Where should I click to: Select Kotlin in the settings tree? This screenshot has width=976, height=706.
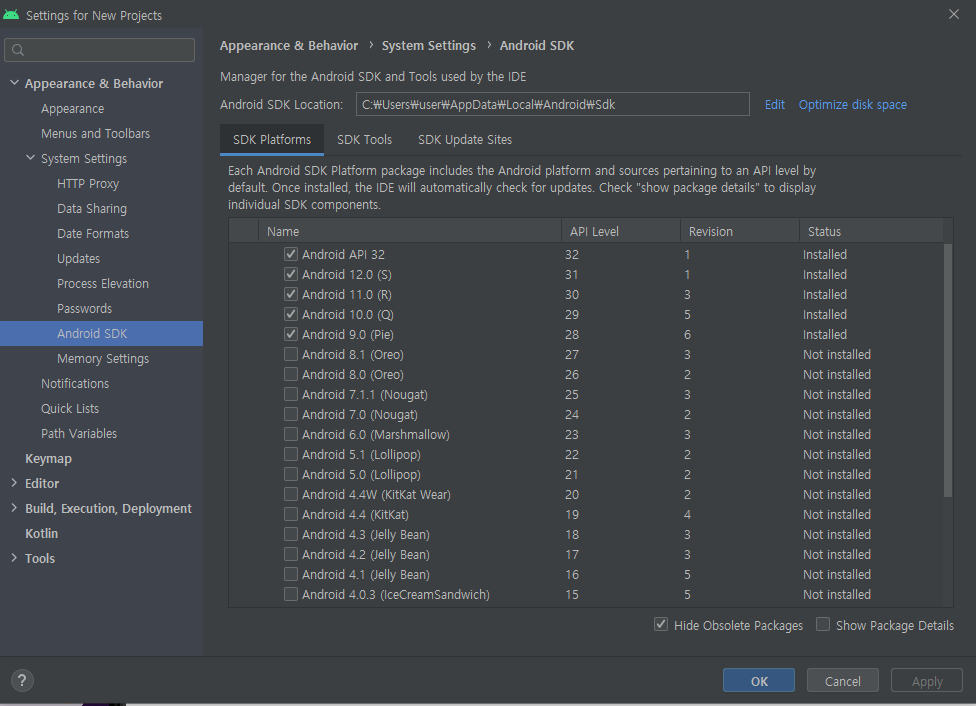coord(41,533)
